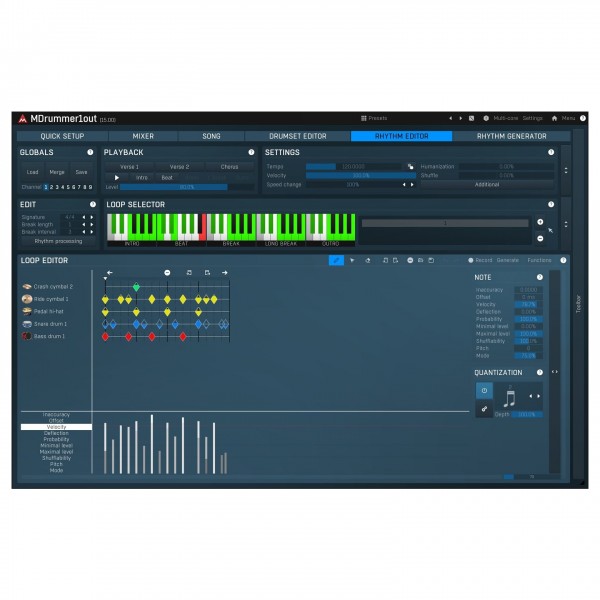Click previous preset arrow in title bar
The height and width of the screenshot is (600, 600).
click(450, 118)
